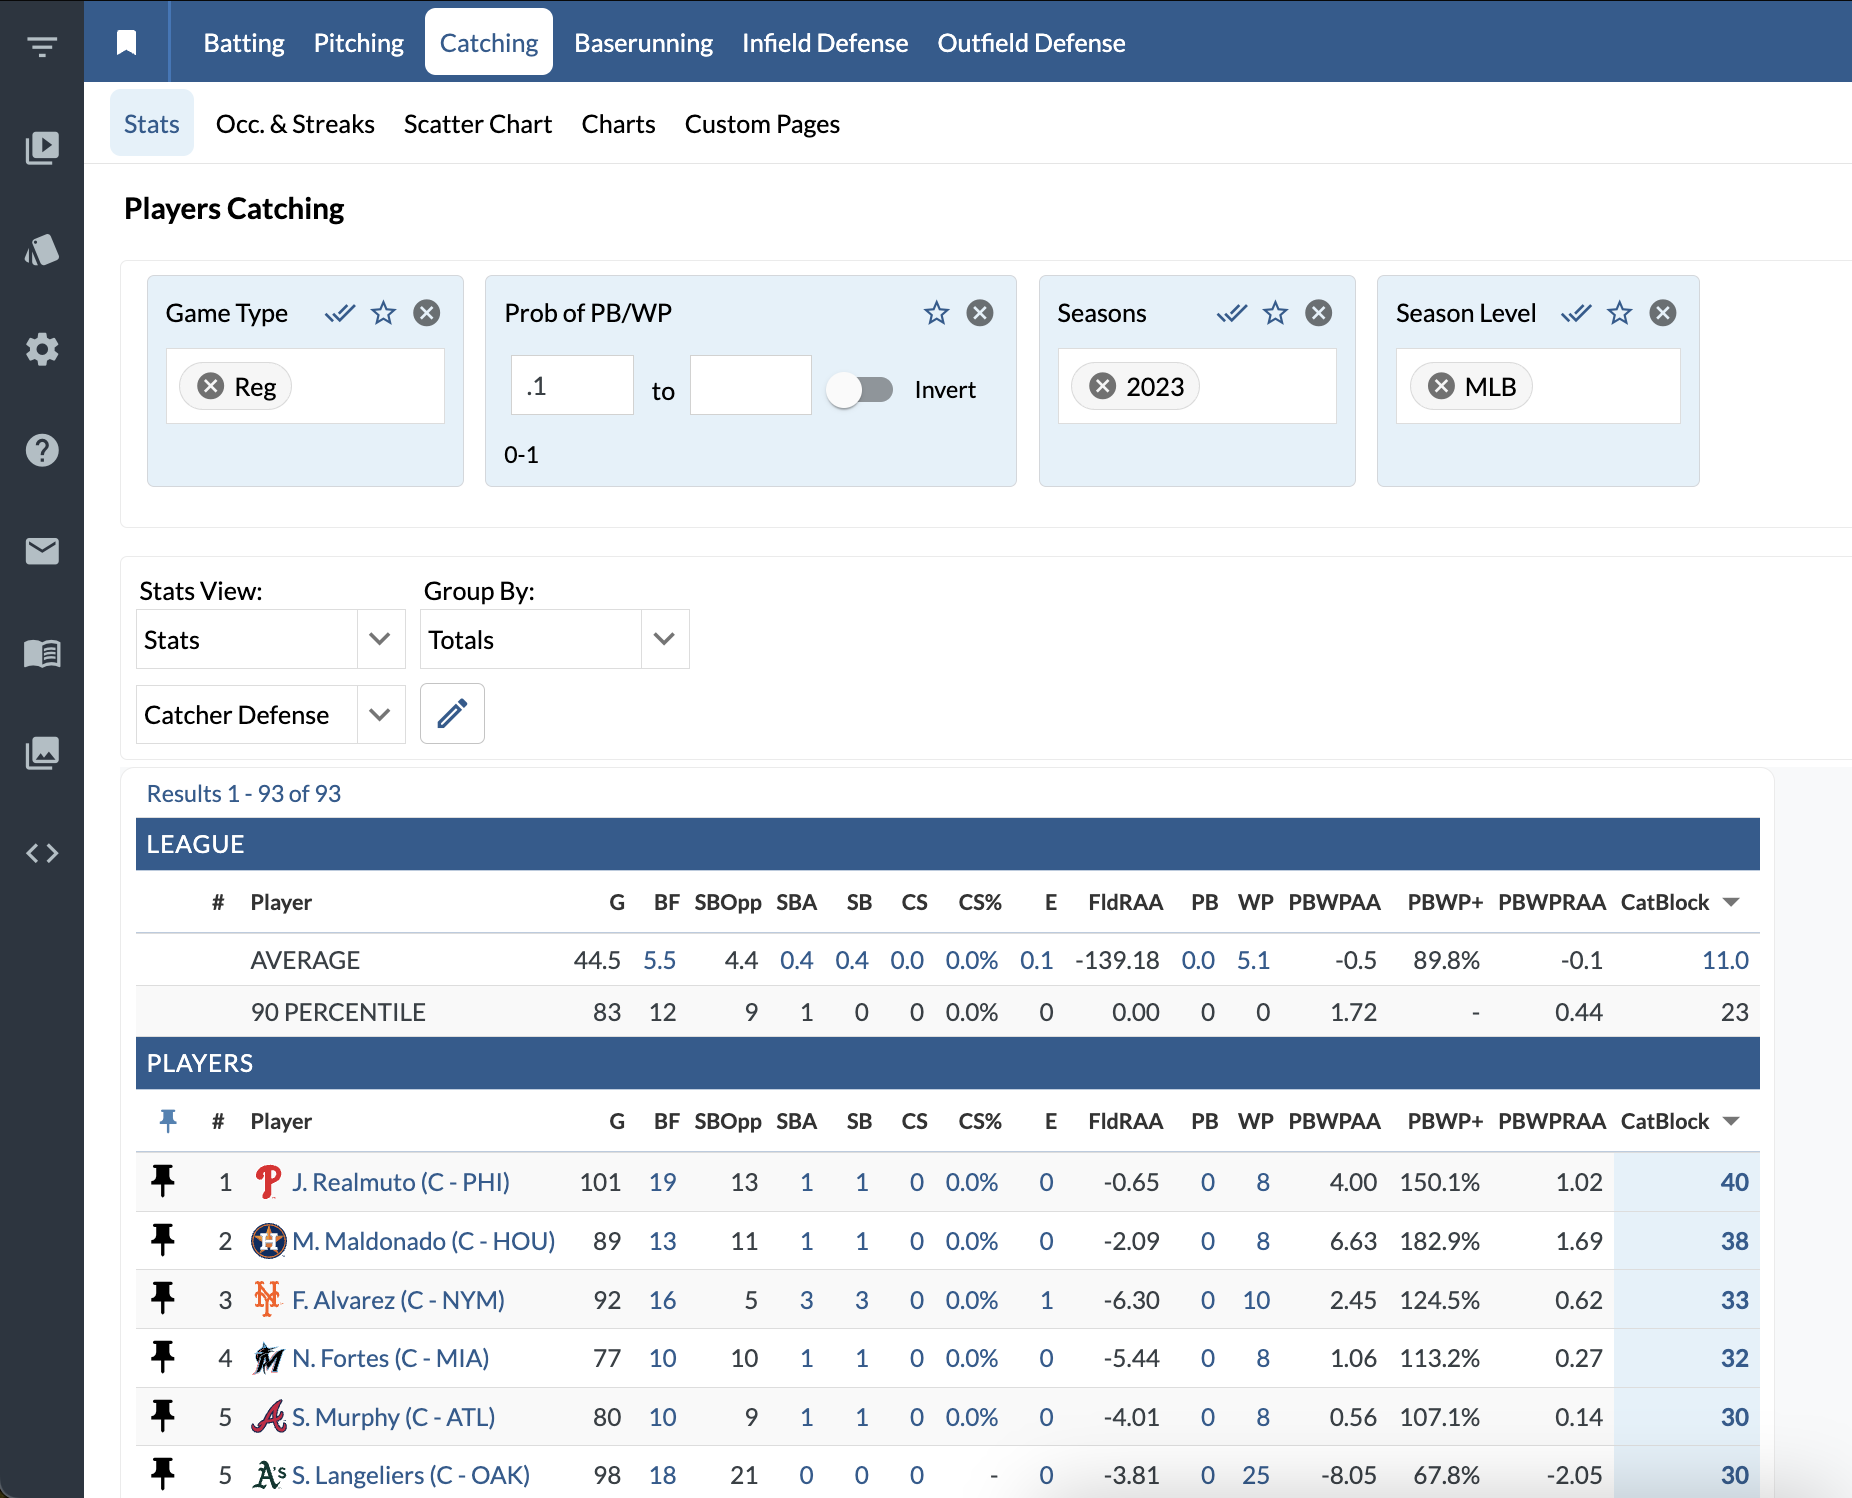The height and width of the screenshot is (1498, 1852).
Task: Switch to the Pitching tab
Action: coord(358,43)
